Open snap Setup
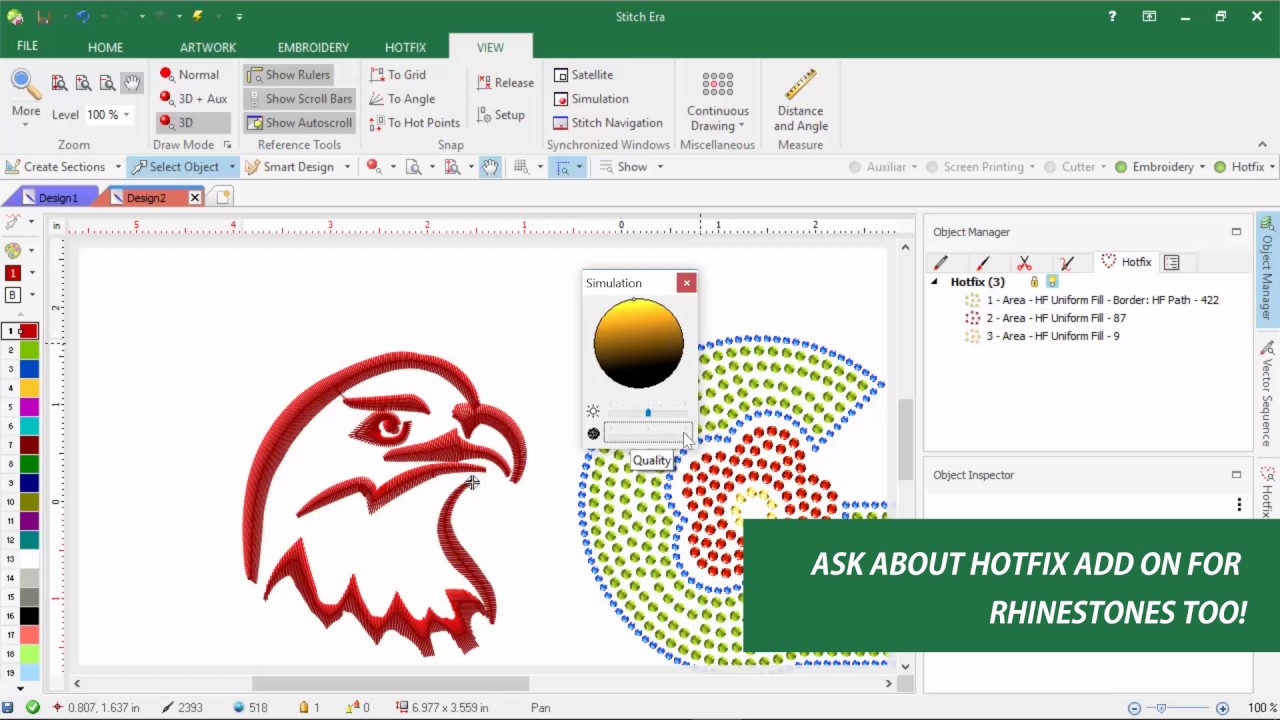Viewport: 1280px width, 720px height. coord(501,115)
